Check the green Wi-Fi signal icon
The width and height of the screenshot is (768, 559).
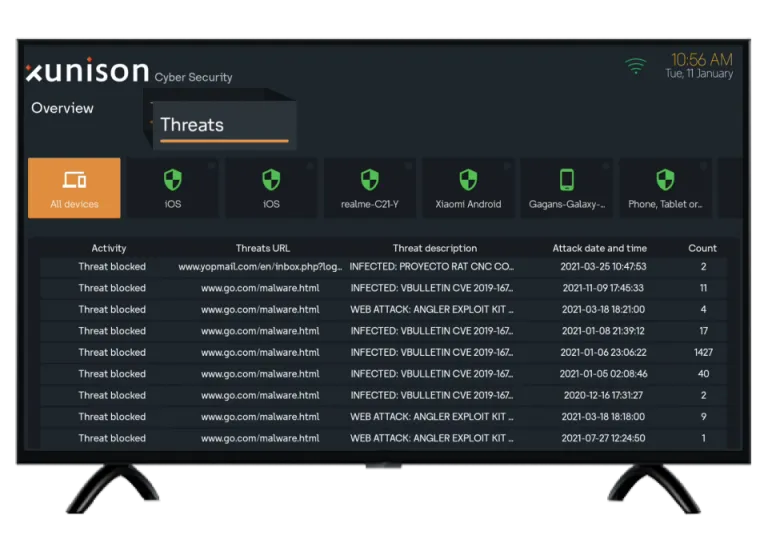pyautogui.click(x=636, y=66)
